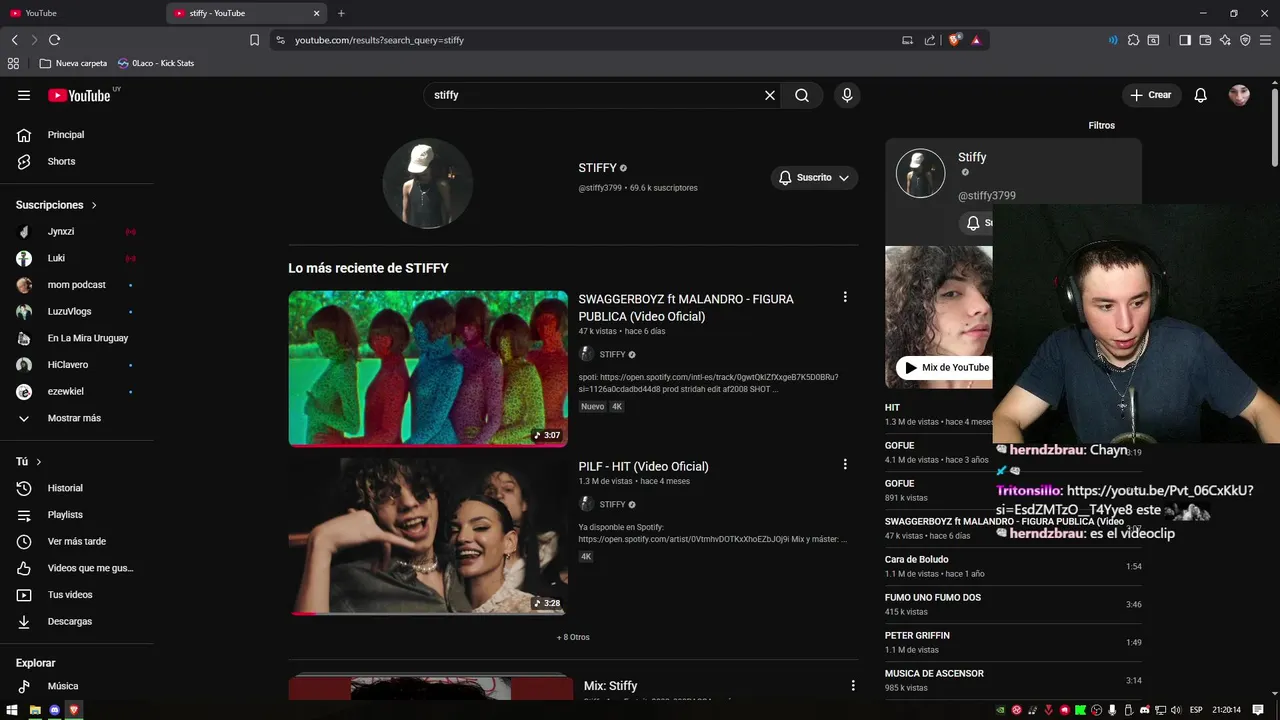
Task: Bookmark this page in address bar
Action: point(254,40)
